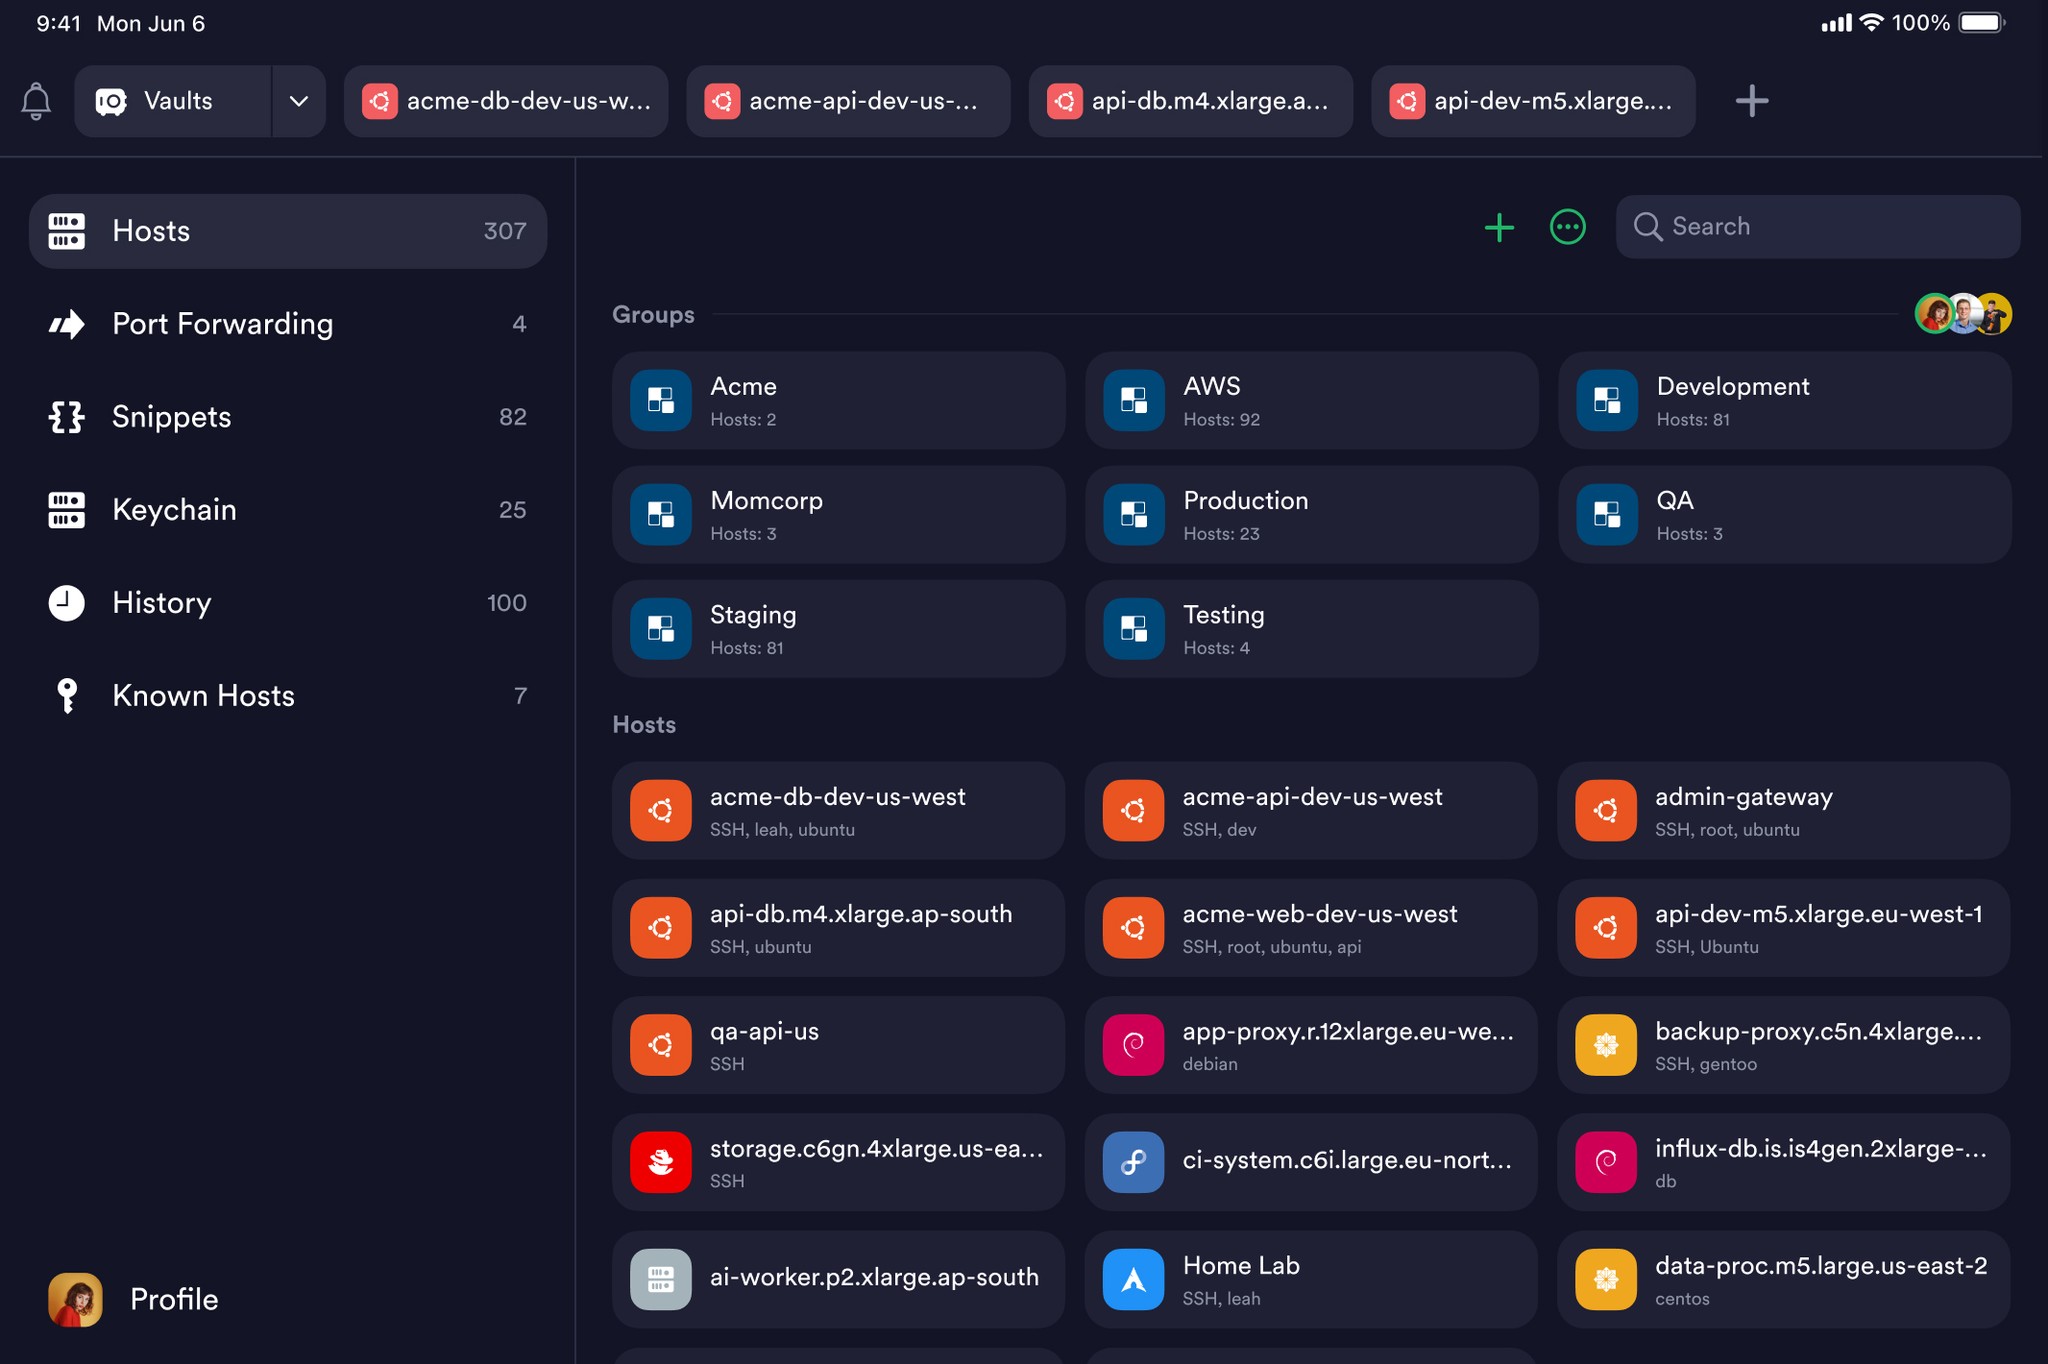Open the Production group
Image resolution: width=2048 pixels, height=1364 pixels.
1310,514
